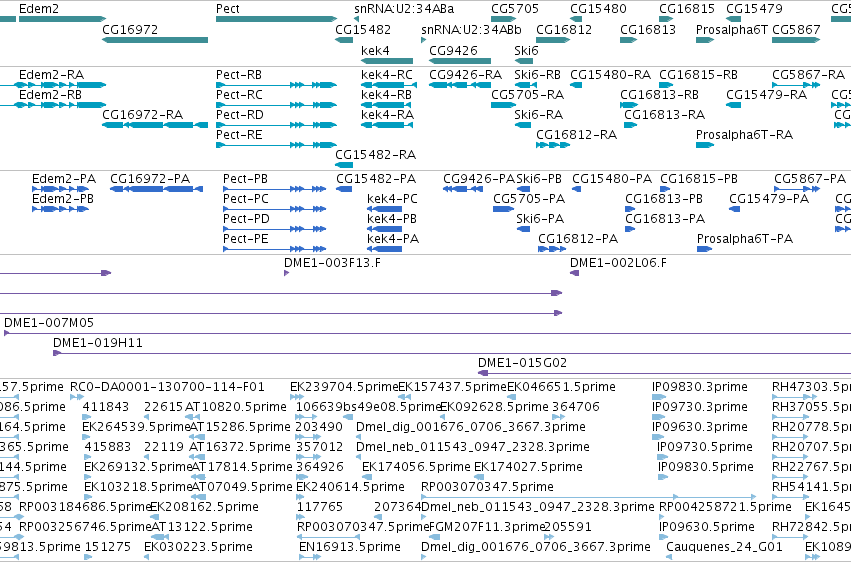
Task: Select the Prosalpha6T gene feature
Action: (705, 40)
